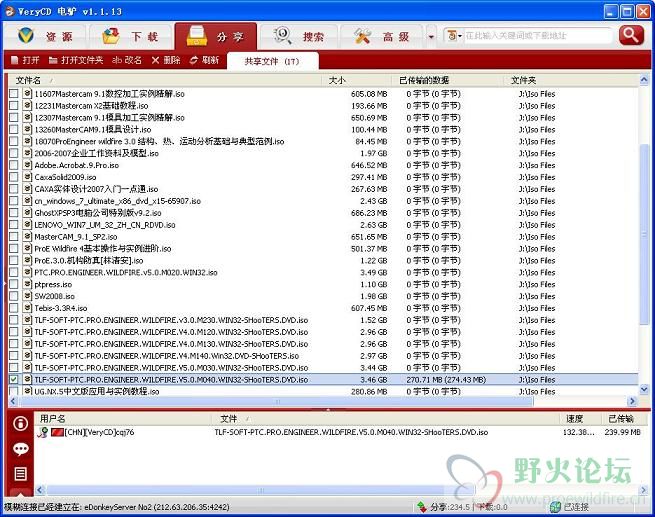
Task: Click the 删除 (Delete) button
Action: tap(166, 61)
